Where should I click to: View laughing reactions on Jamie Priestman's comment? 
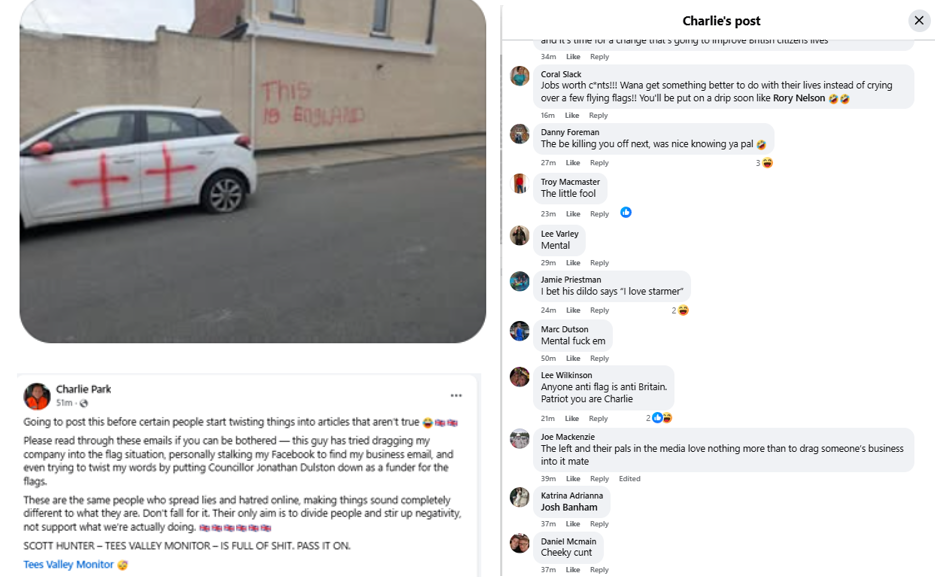681,311
